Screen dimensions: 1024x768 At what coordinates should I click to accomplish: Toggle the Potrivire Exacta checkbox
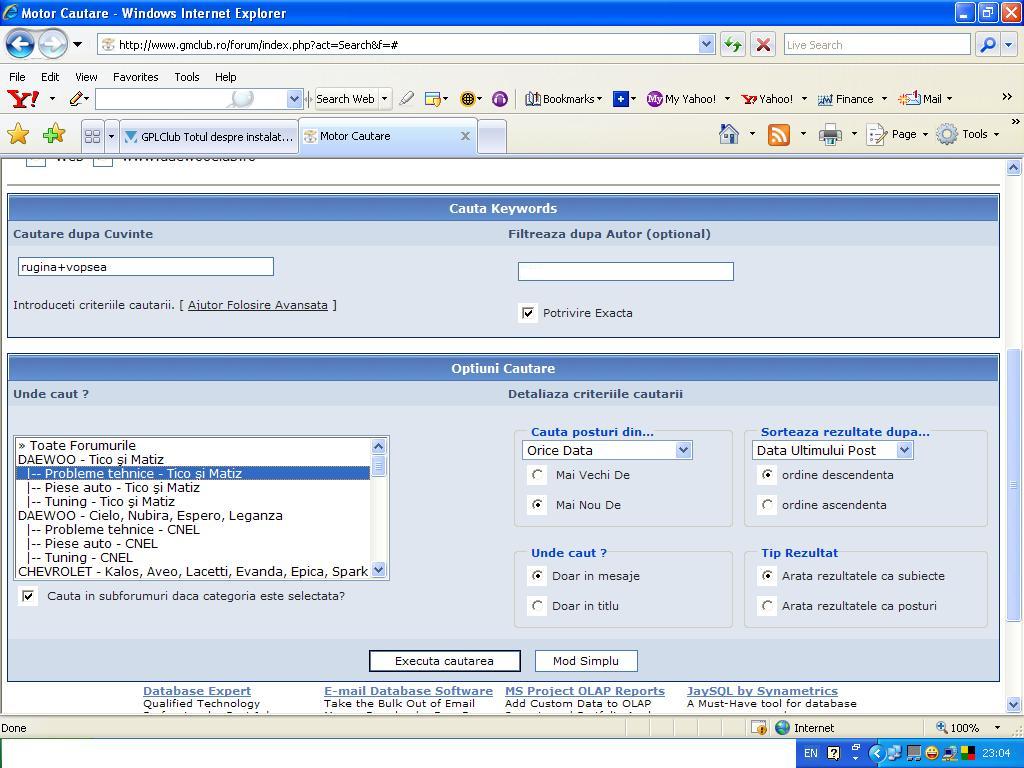point(528,313)
